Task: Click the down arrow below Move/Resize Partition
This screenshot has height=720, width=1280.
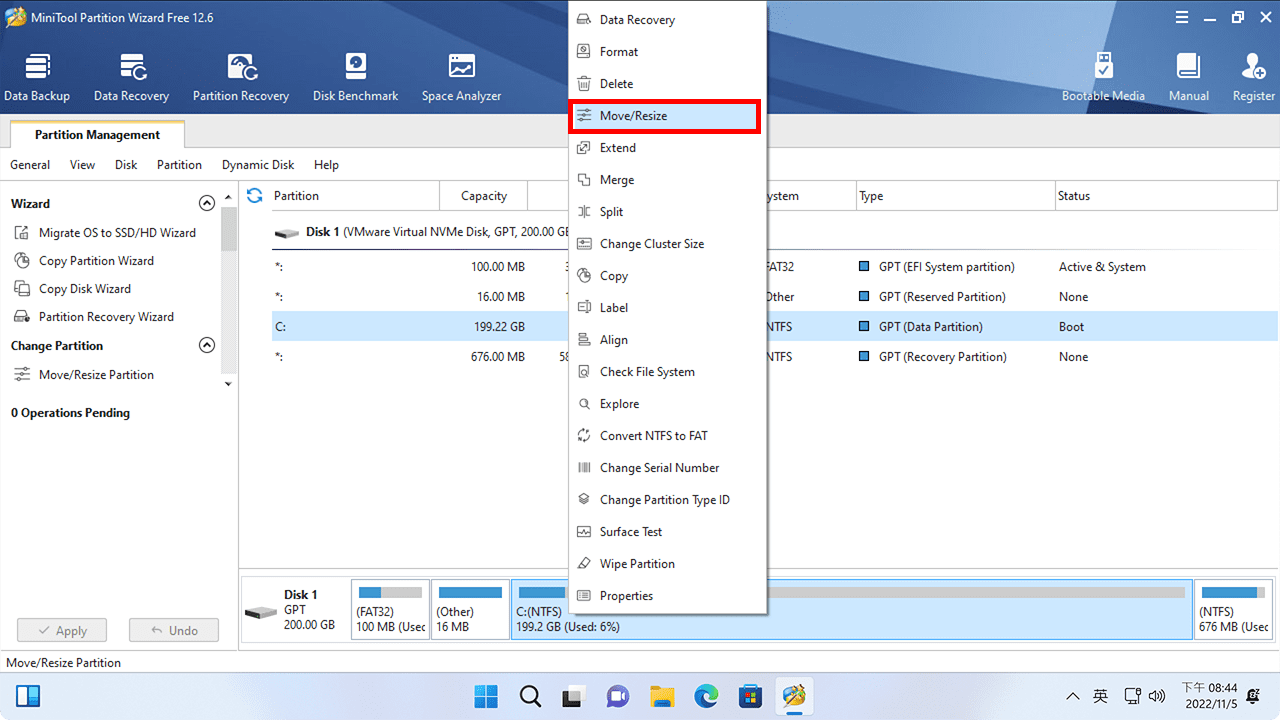Action: point(227,383)
